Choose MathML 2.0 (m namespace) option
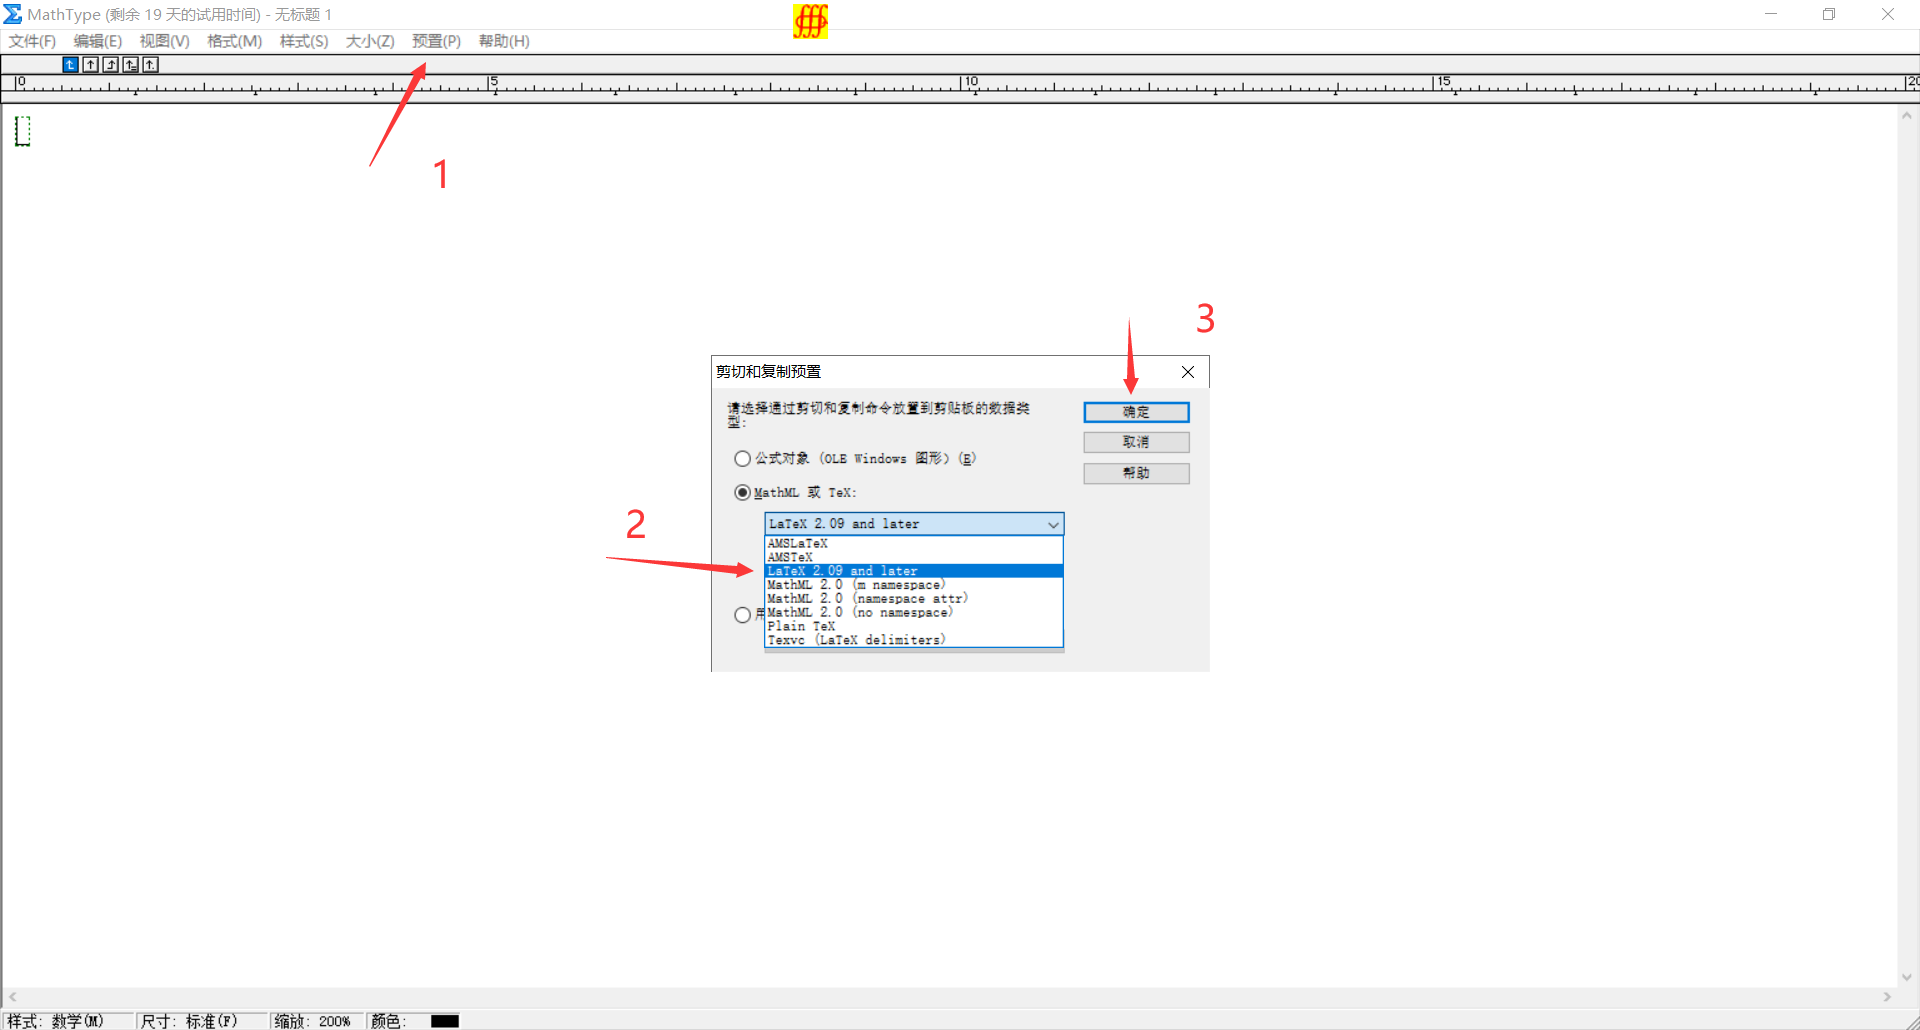1920x1030 pixels. (x=913, y=585)
